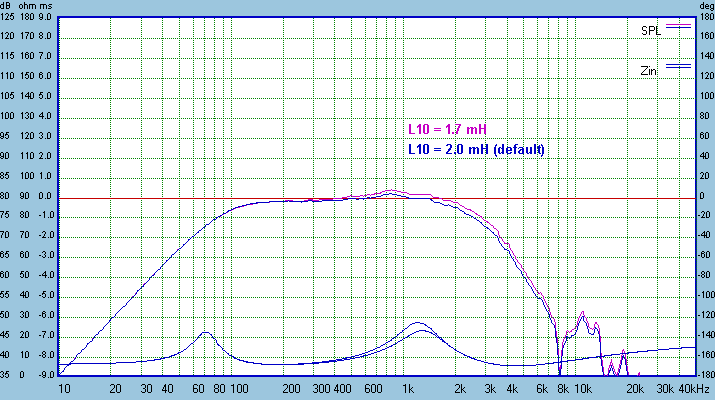Click the Zin legend label

point(651,71)
